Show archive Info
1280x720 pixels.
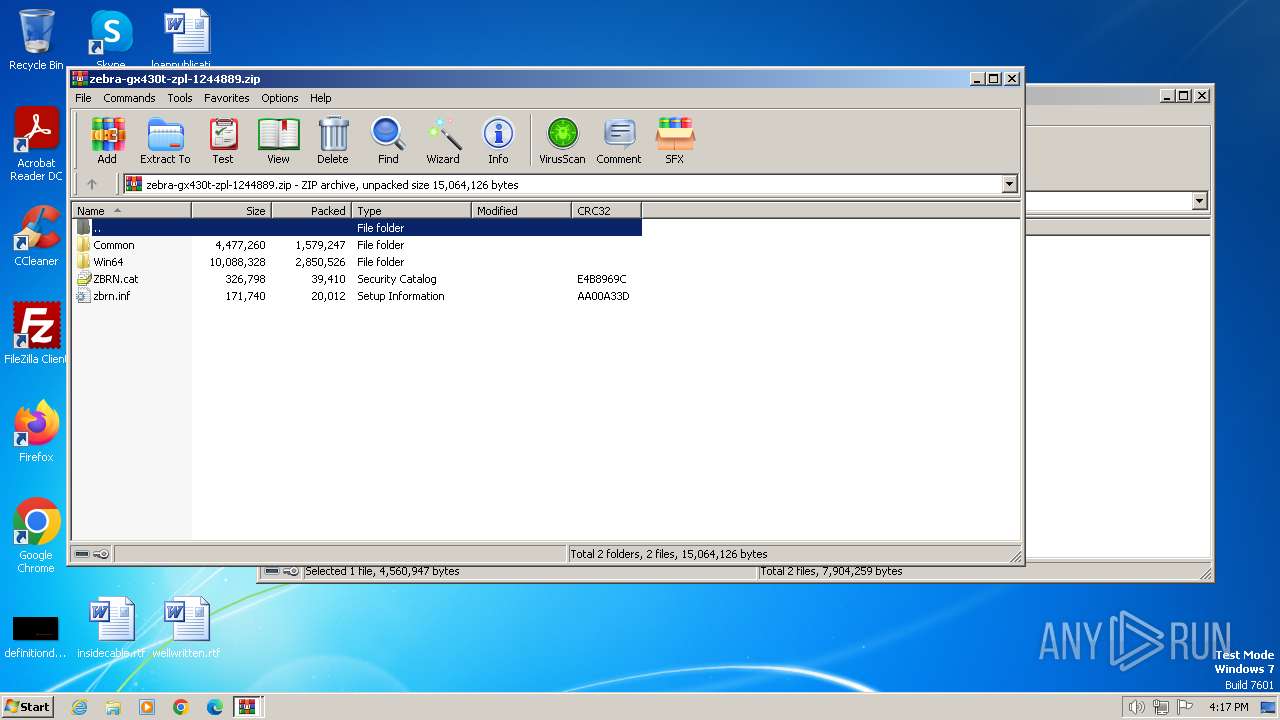(x=498, y=140)
